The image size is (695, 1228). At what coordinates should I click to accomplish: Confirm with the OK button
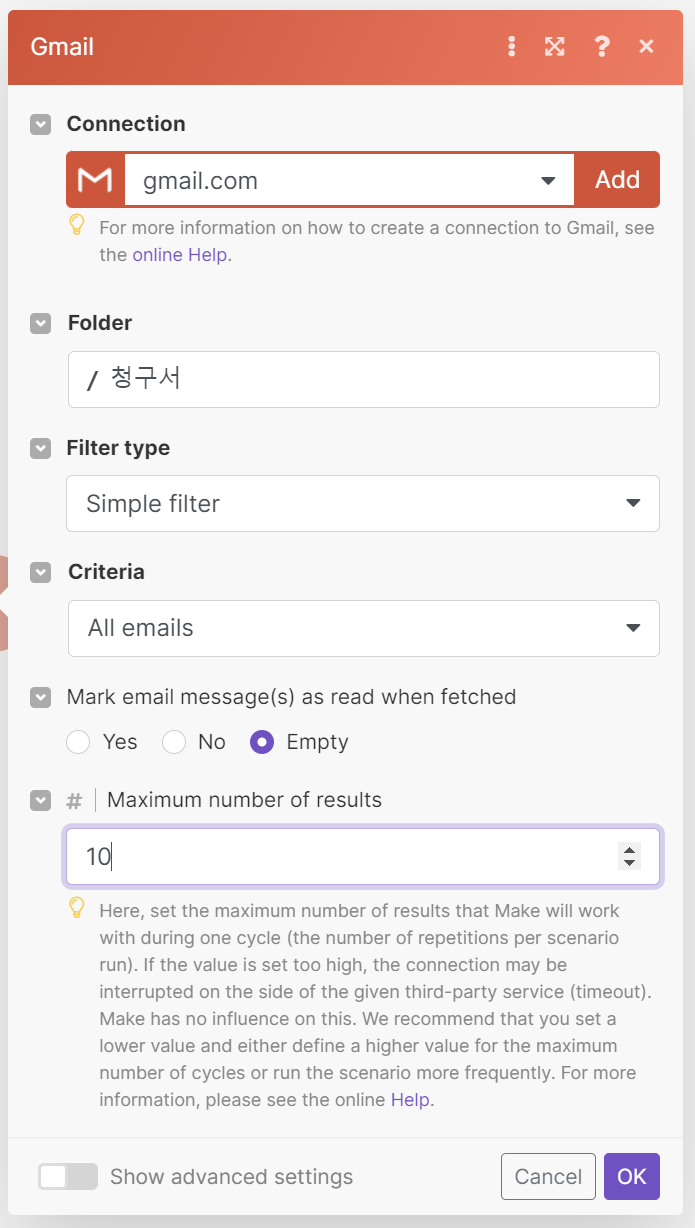pos(632,1177)
